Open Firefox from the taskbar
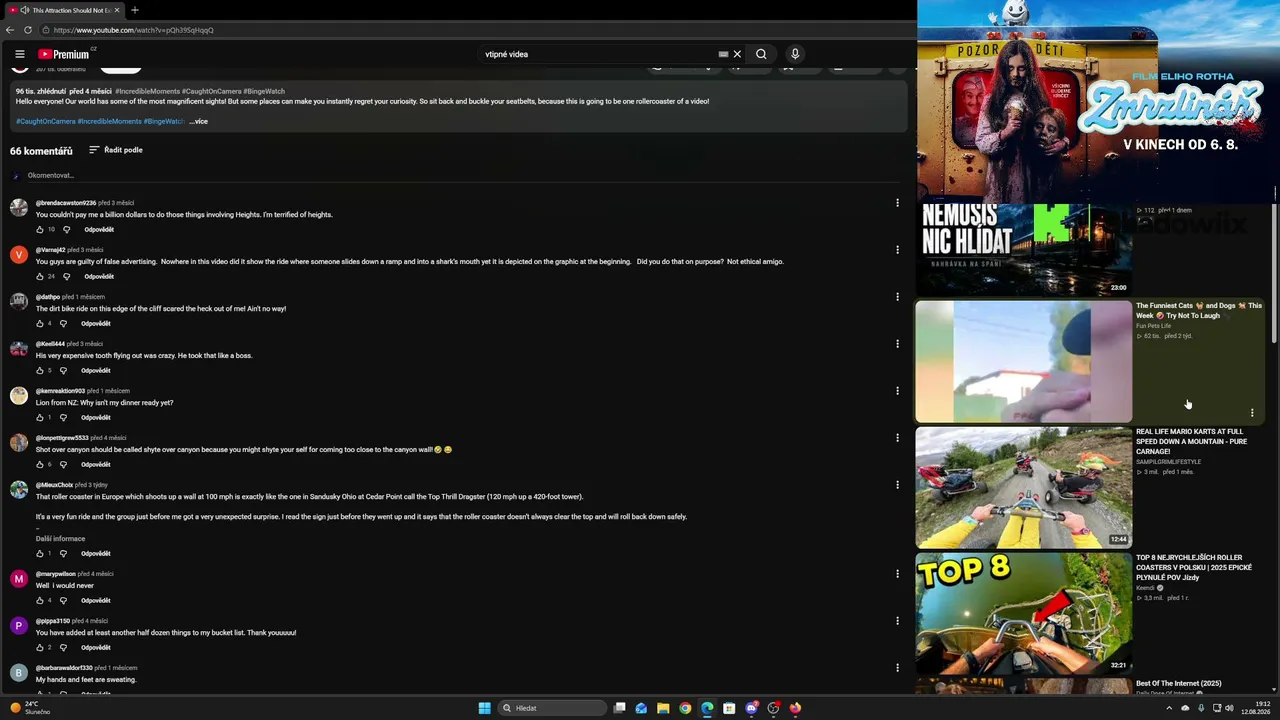Viewport: 1280px width, 720px height. [795, 708]
